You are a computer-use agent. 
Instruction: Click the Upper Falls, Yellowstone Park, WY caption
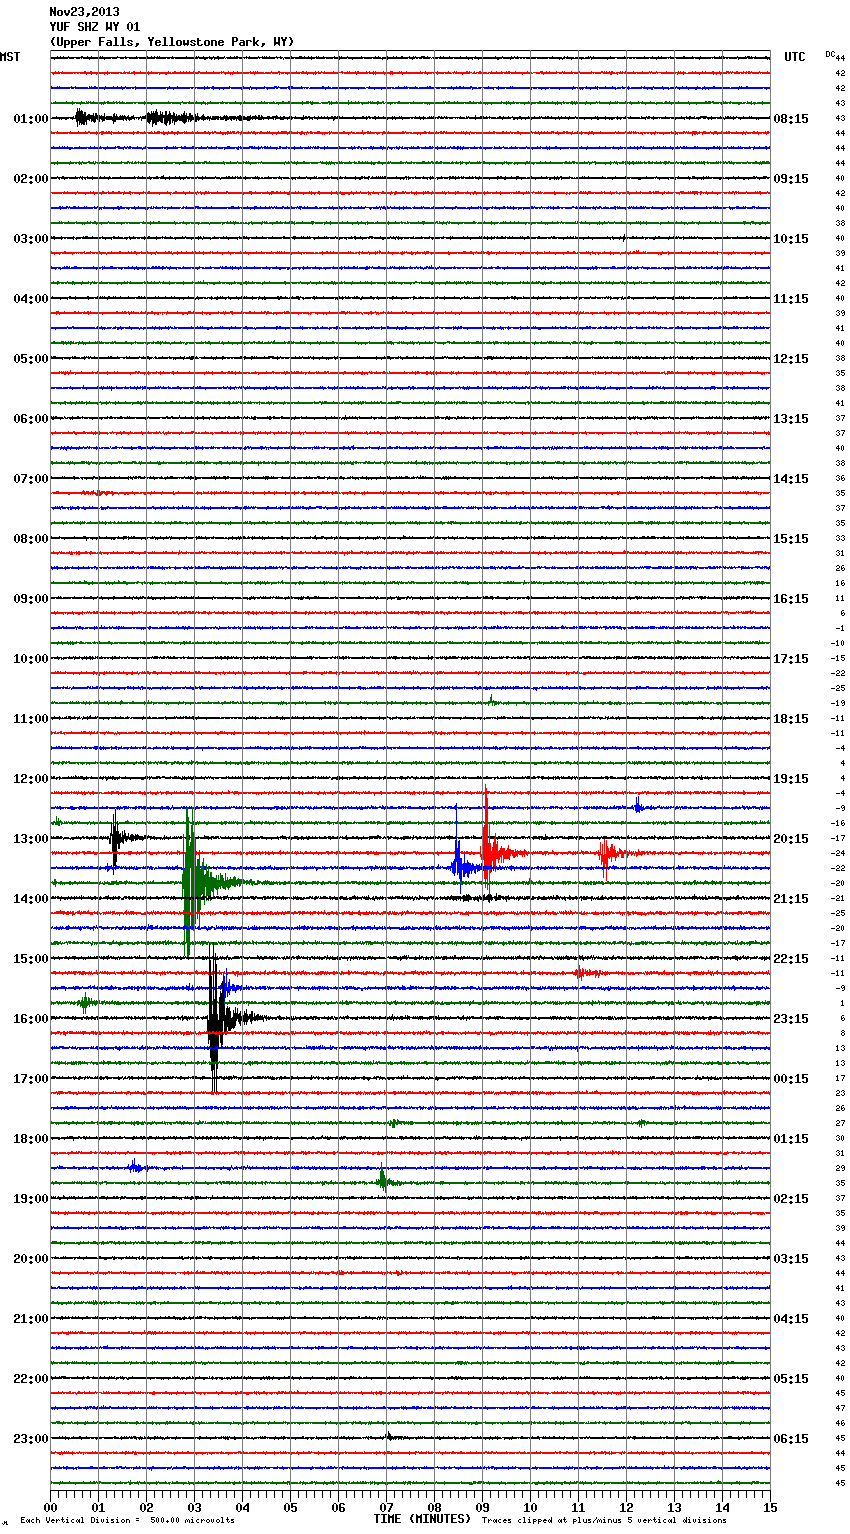click(172, 42)
